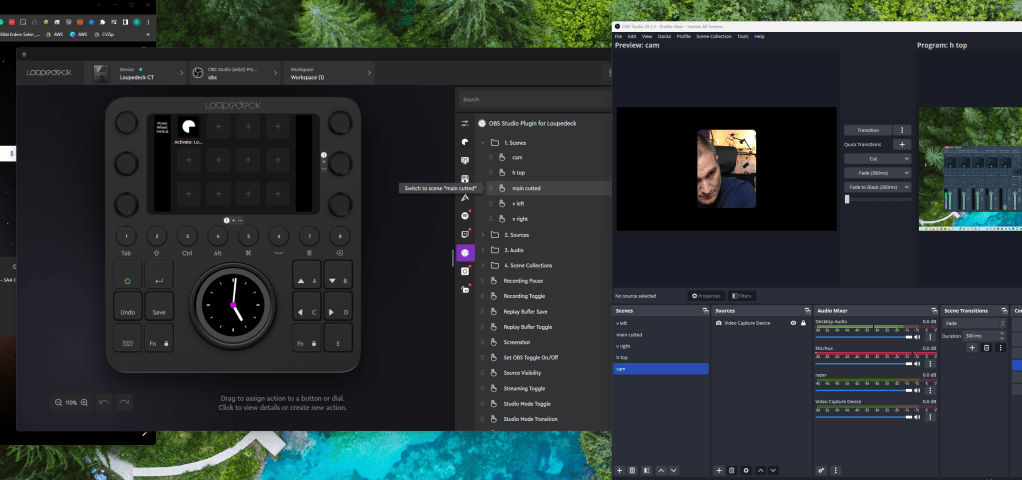
Task: Move source down in Sources dock
Action: 773,470
